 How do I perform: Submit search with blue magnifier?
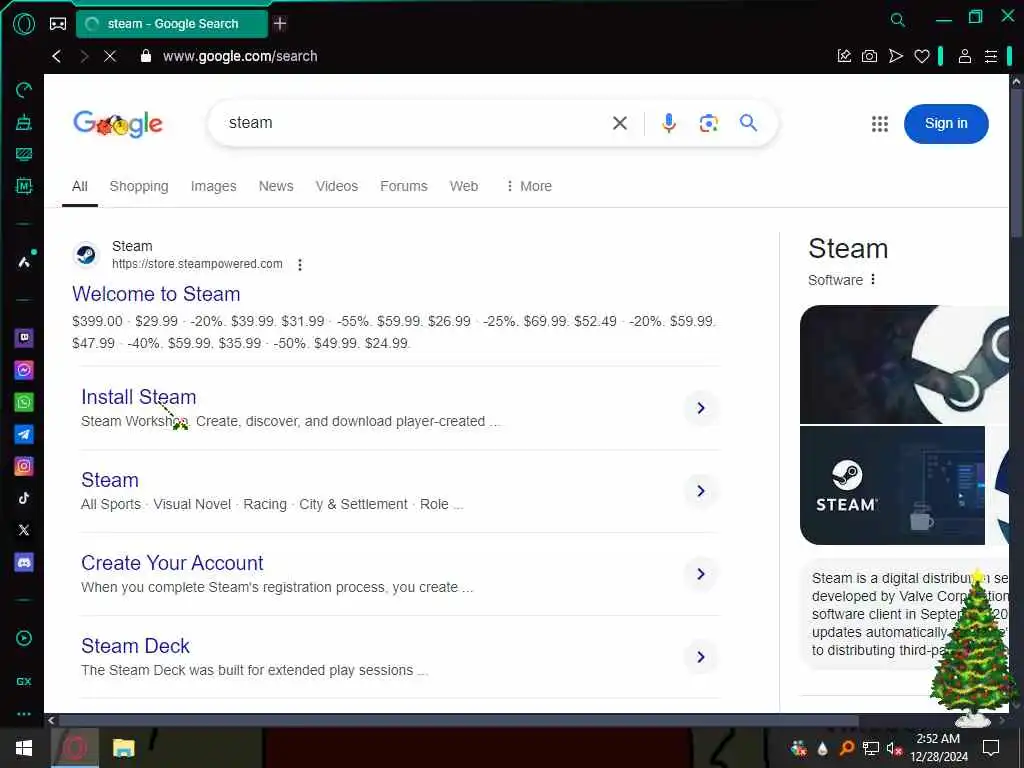pos(748,123)
